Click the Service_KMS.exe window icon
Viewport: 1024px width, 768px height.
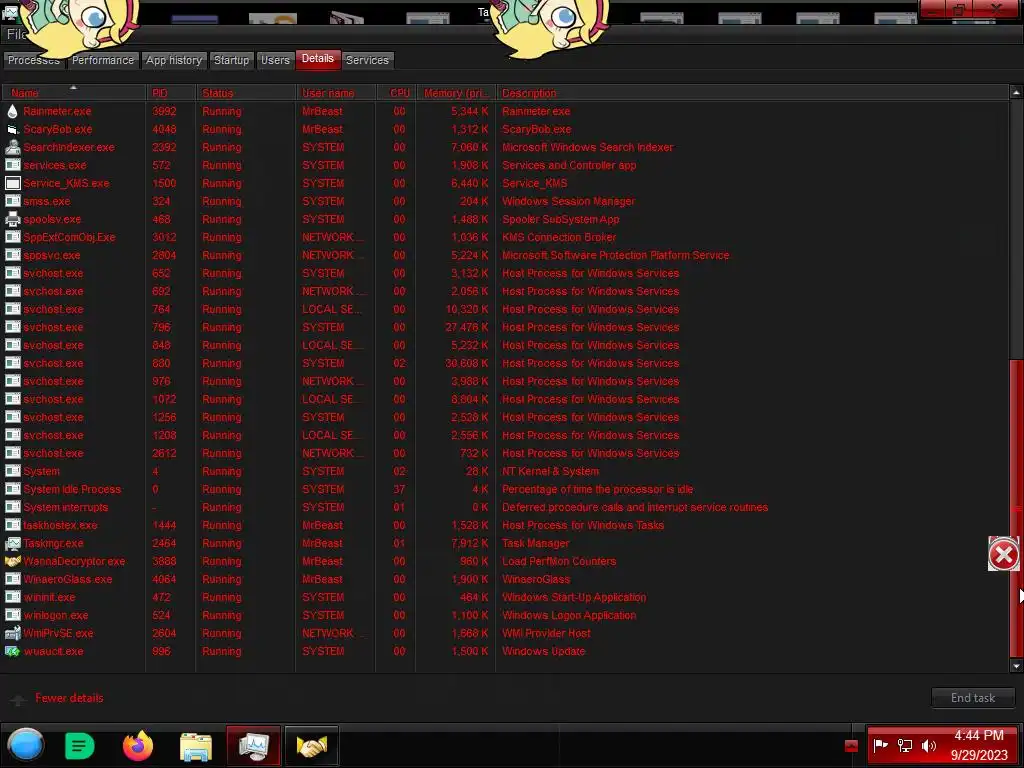click(12, 184)
